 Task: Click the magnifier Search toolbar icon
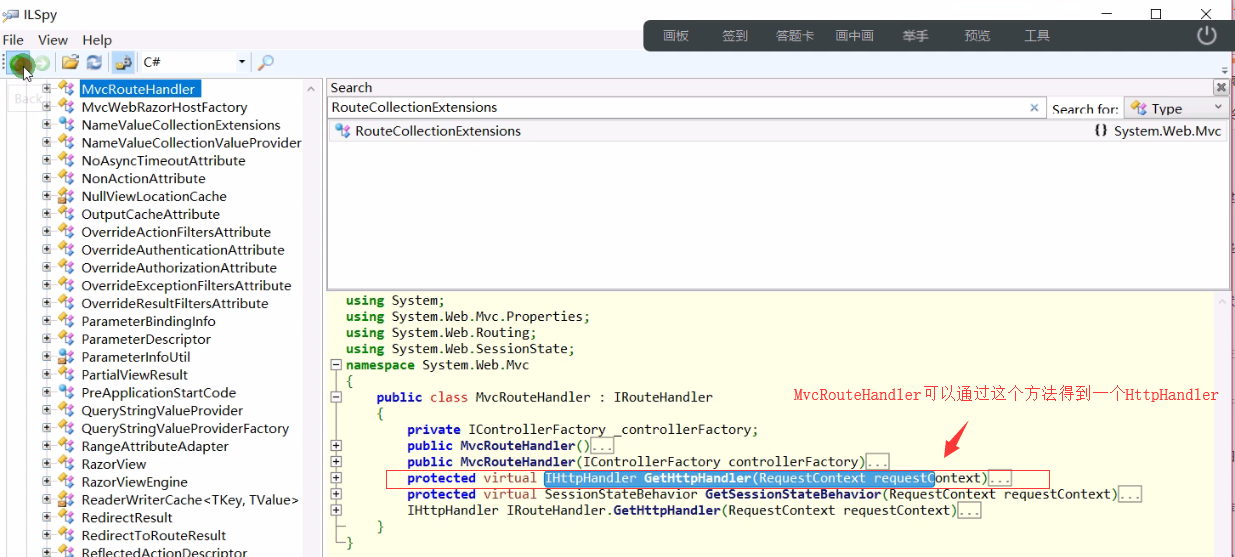[x=266, y=62]
